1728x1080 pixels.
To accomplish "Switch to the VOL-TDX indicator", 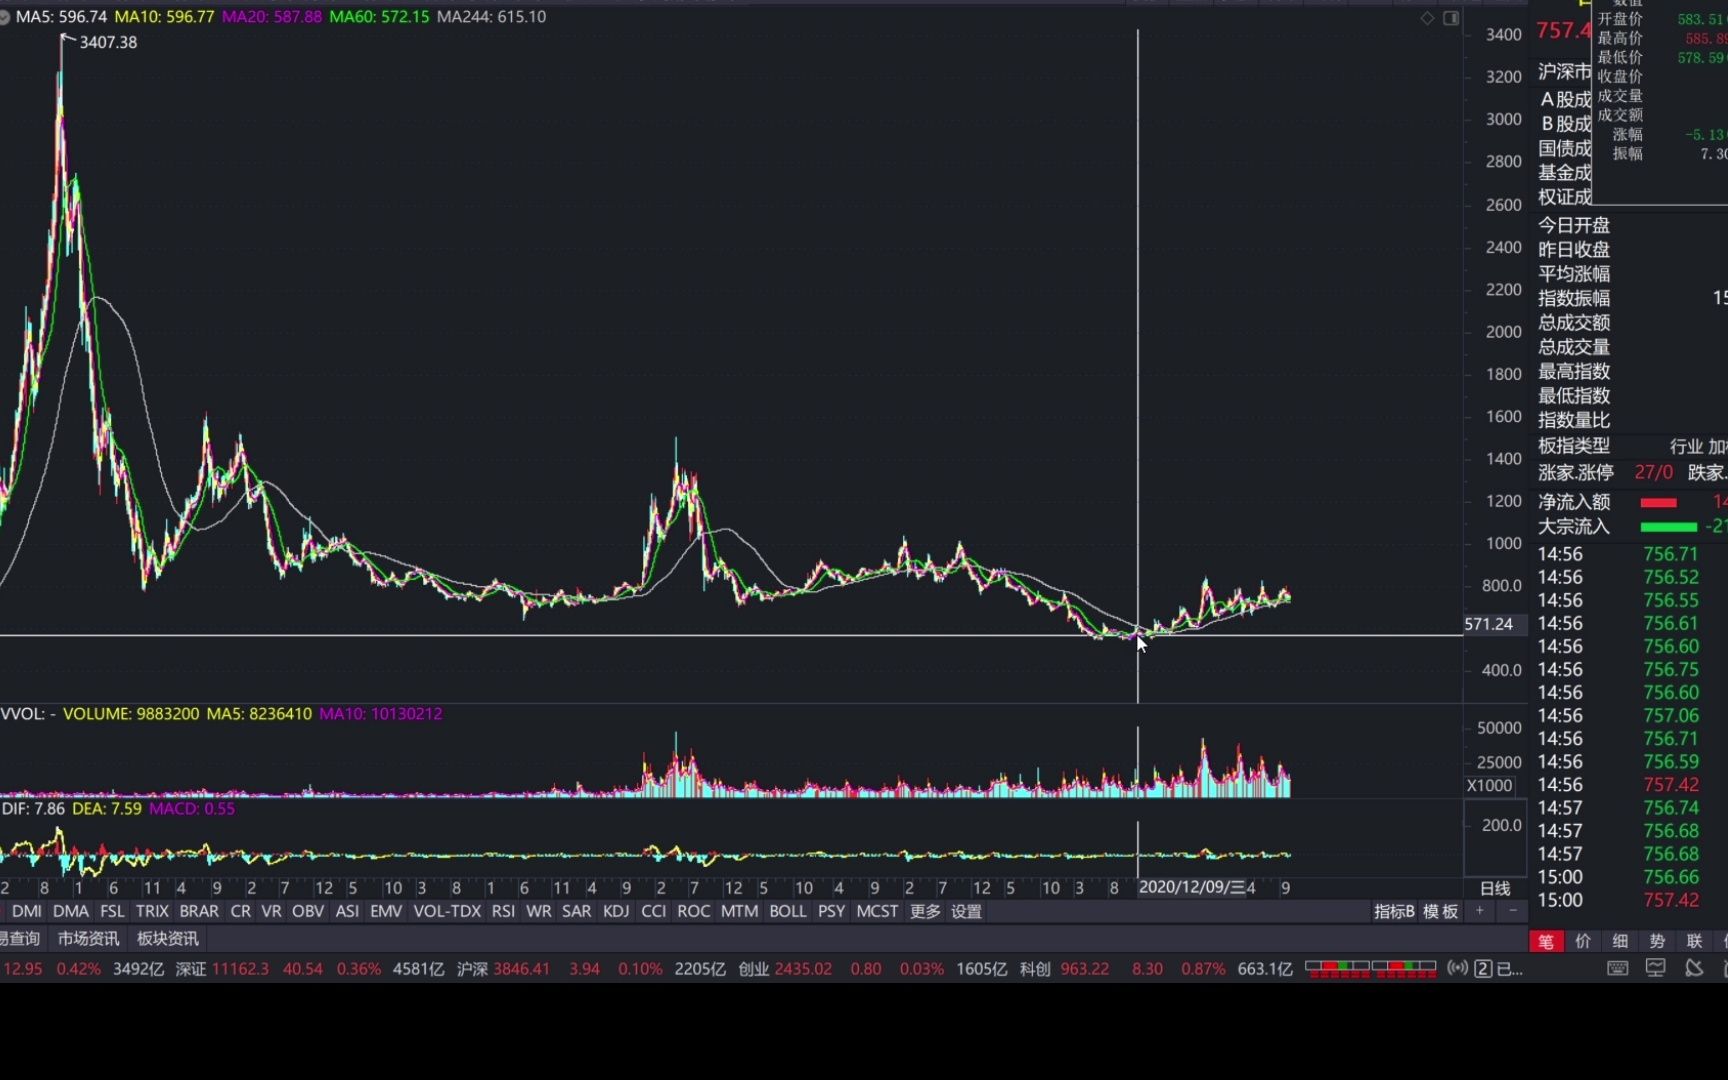I will [x=447, y=911].
